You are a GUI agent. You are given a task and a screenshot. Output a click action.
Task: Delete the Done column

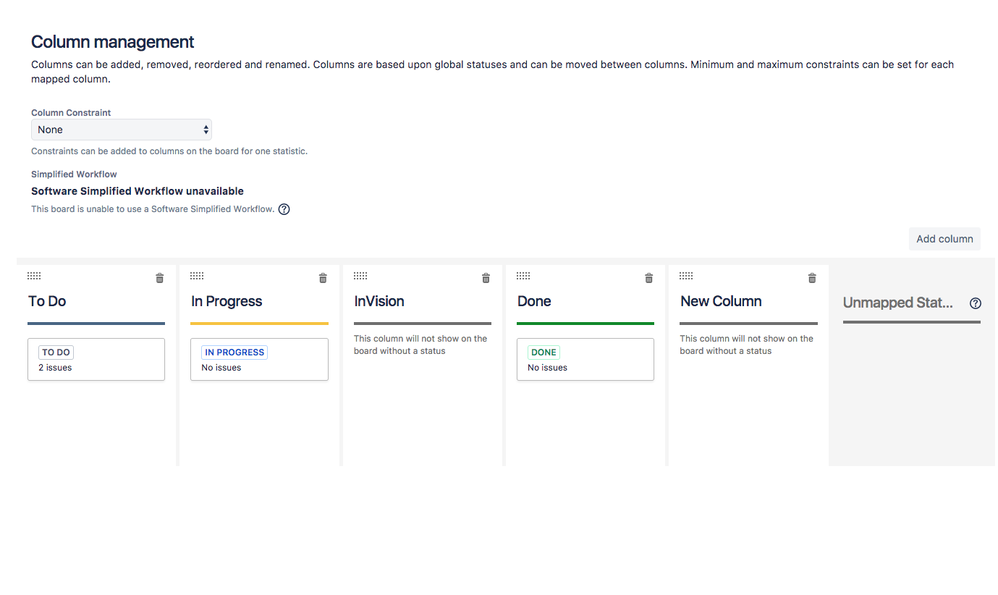[x=649, y=278]
